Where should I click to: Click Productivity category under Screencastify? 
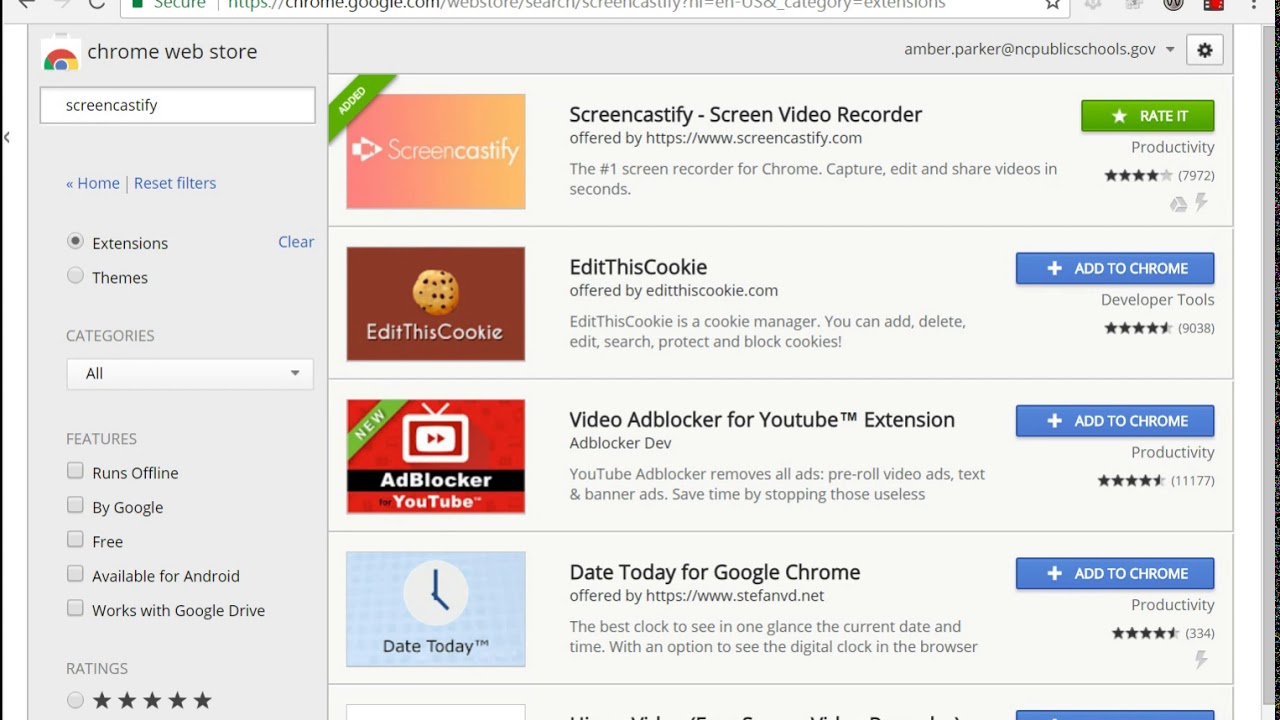tap(1173, 147)
